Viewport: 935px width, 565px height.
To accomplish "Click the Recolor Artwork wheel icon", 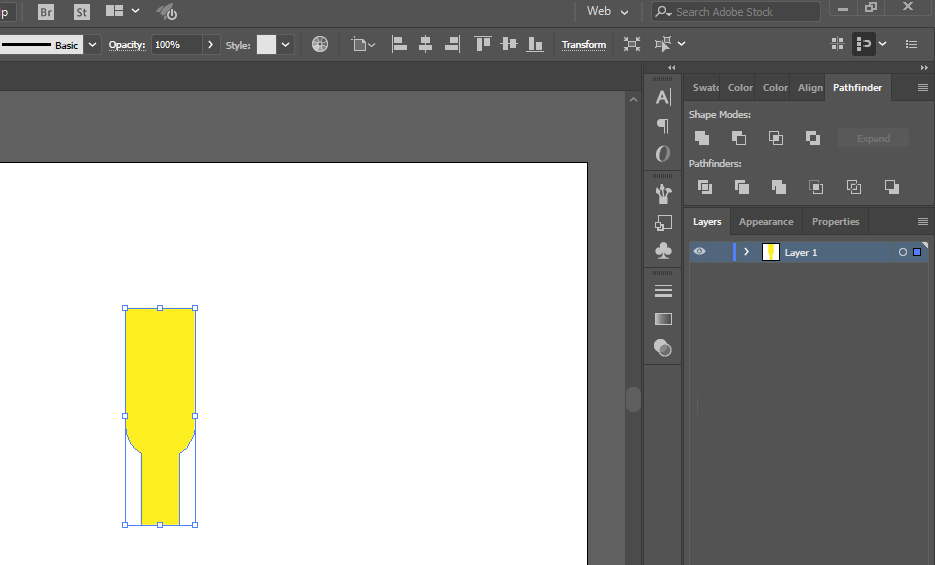I will pyautogui.click(x=320, y=44).
